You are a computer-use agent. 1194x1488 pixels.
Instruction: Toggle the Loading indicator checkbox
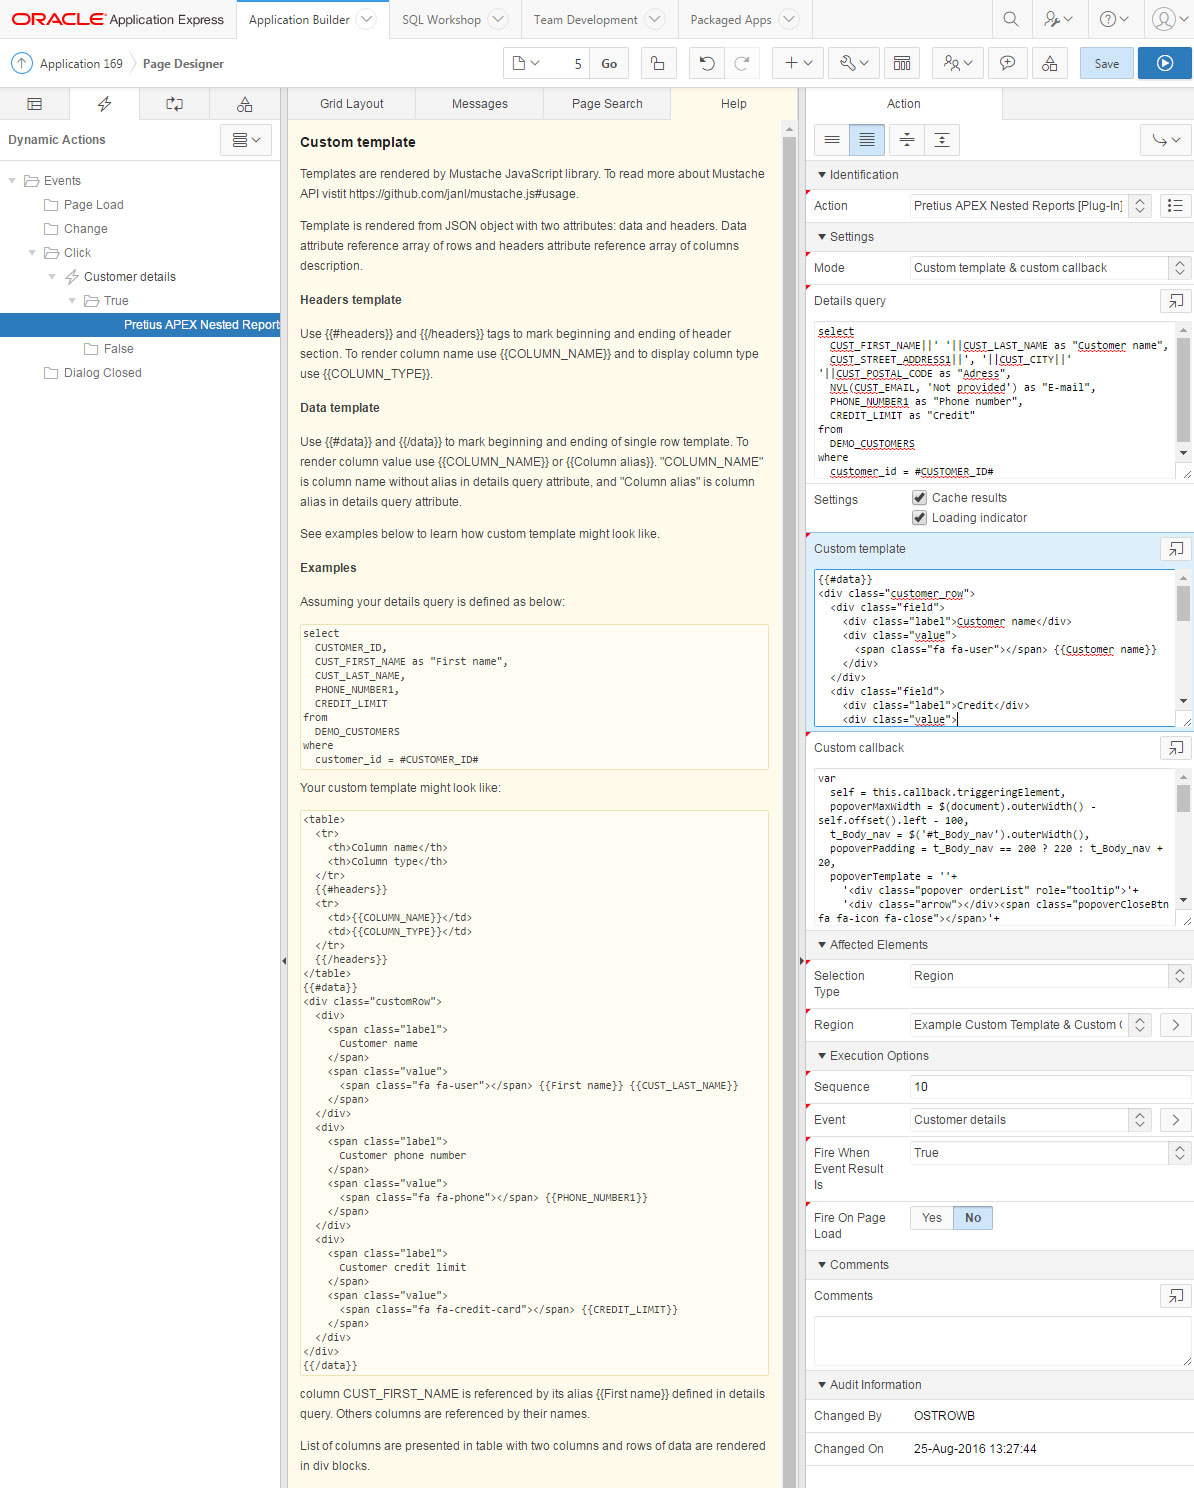coord(919,517)
